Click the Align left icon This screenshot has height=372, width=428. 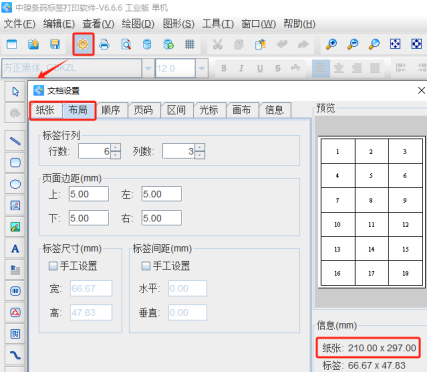321,68
